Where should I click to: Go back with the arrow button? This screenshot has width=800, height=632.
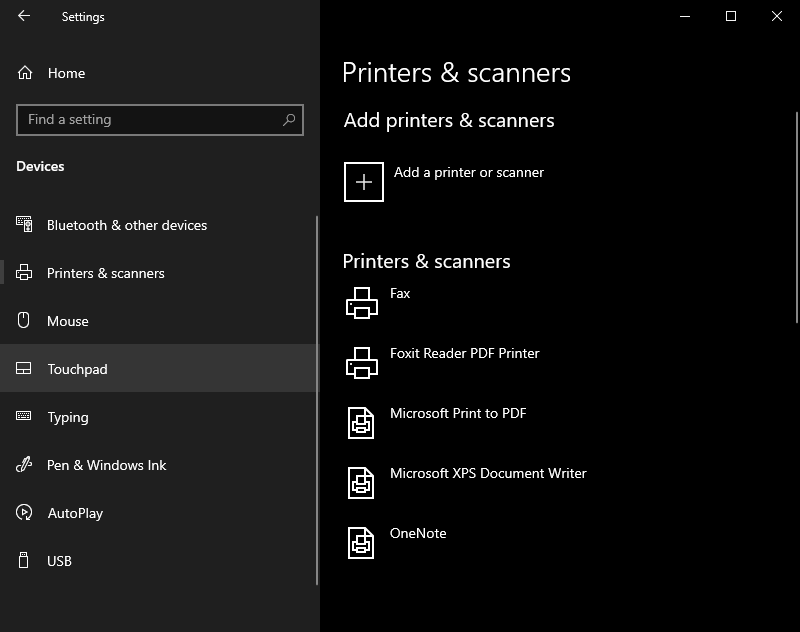coord(24,16)
